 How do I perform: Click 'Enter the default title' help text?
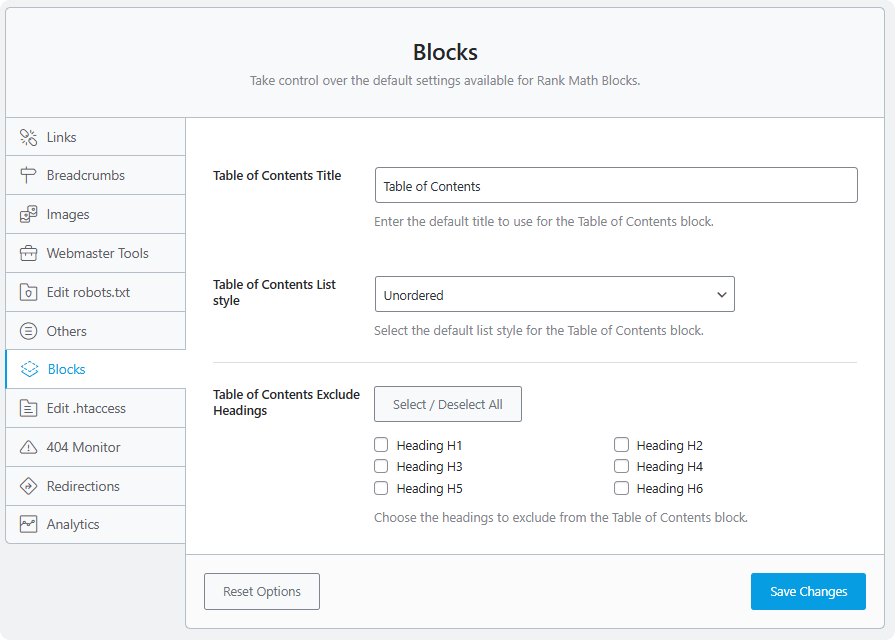544,222
